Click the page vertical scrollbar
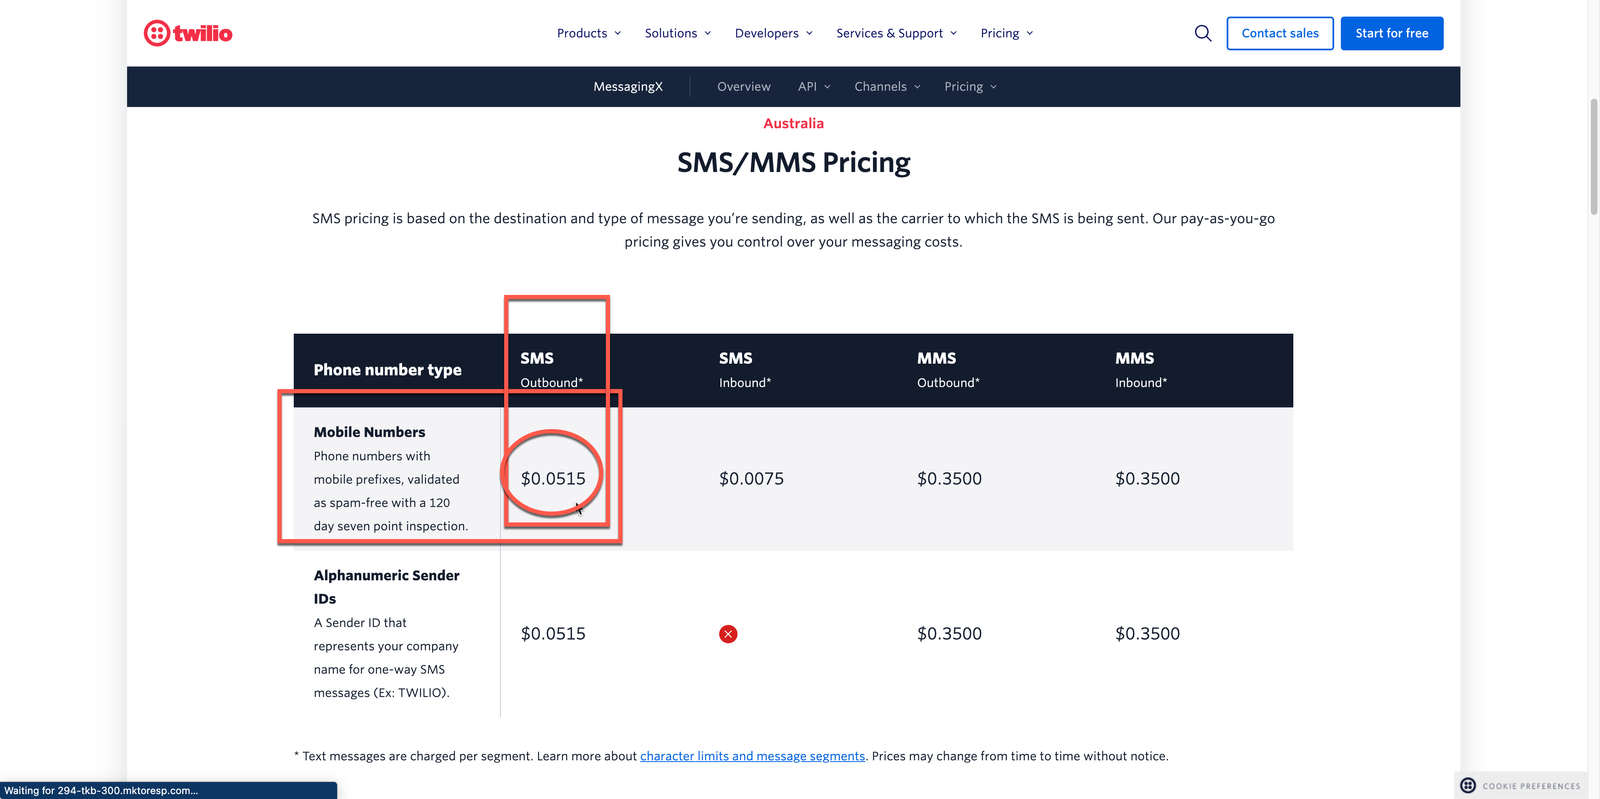 (1593, 156)
